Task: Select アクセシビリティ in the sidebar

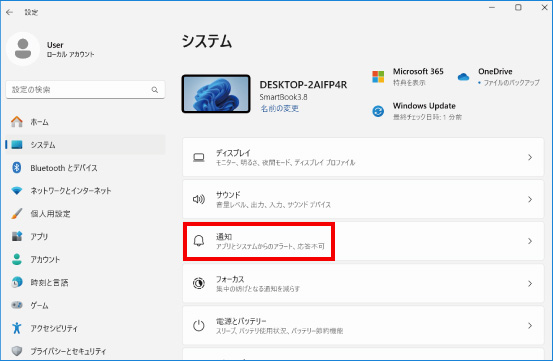Action: tap(85, 328)
